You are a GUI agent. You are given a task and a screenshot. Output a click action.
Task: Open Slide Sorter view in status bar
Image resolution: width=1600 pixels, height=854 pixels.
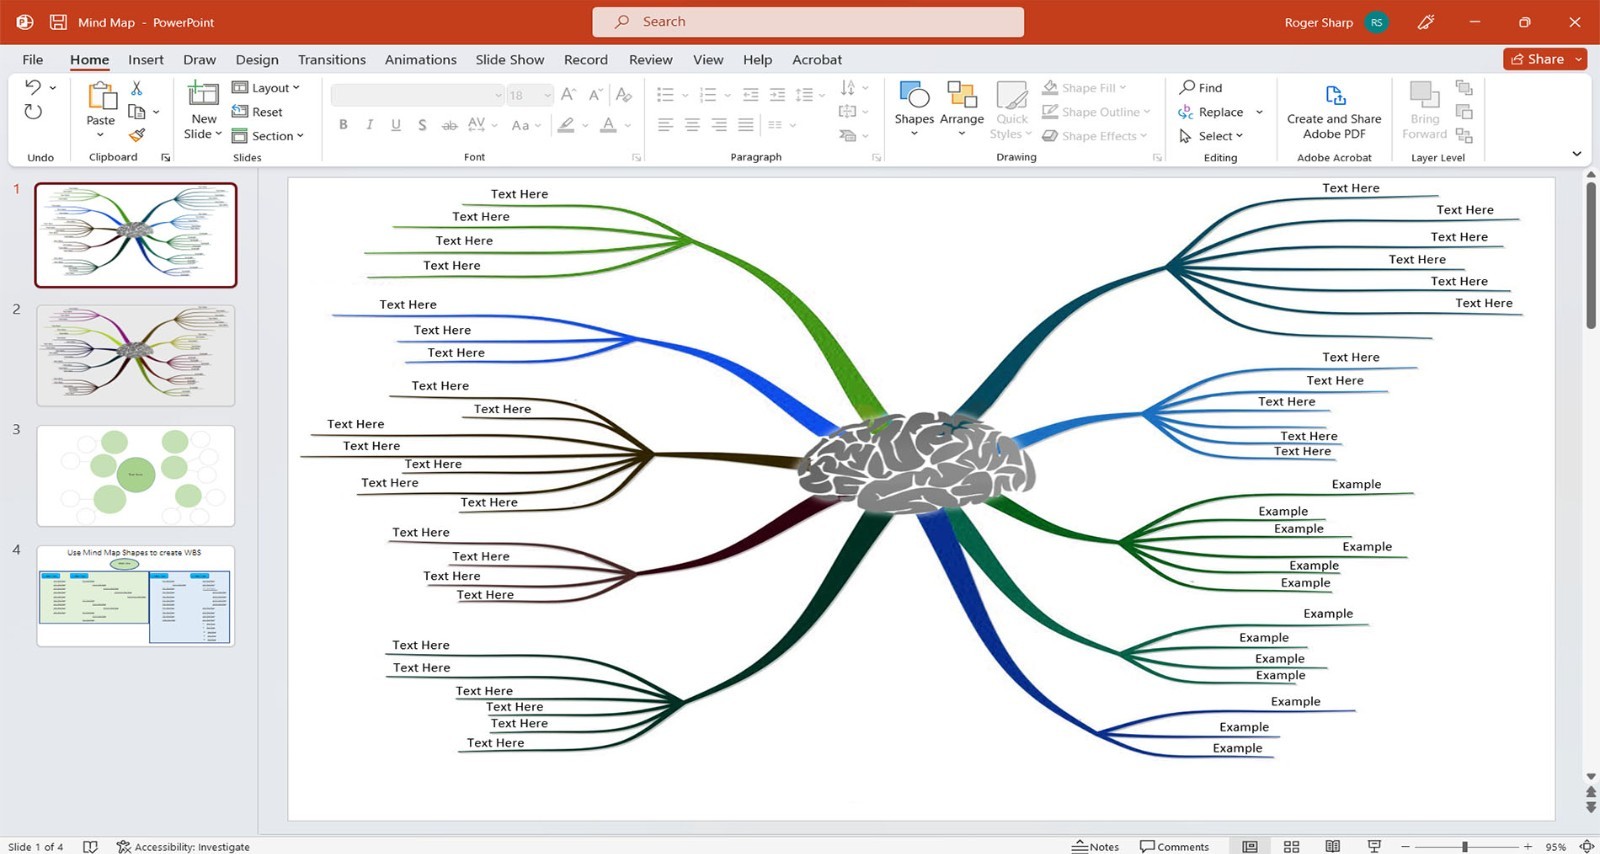1291,846
